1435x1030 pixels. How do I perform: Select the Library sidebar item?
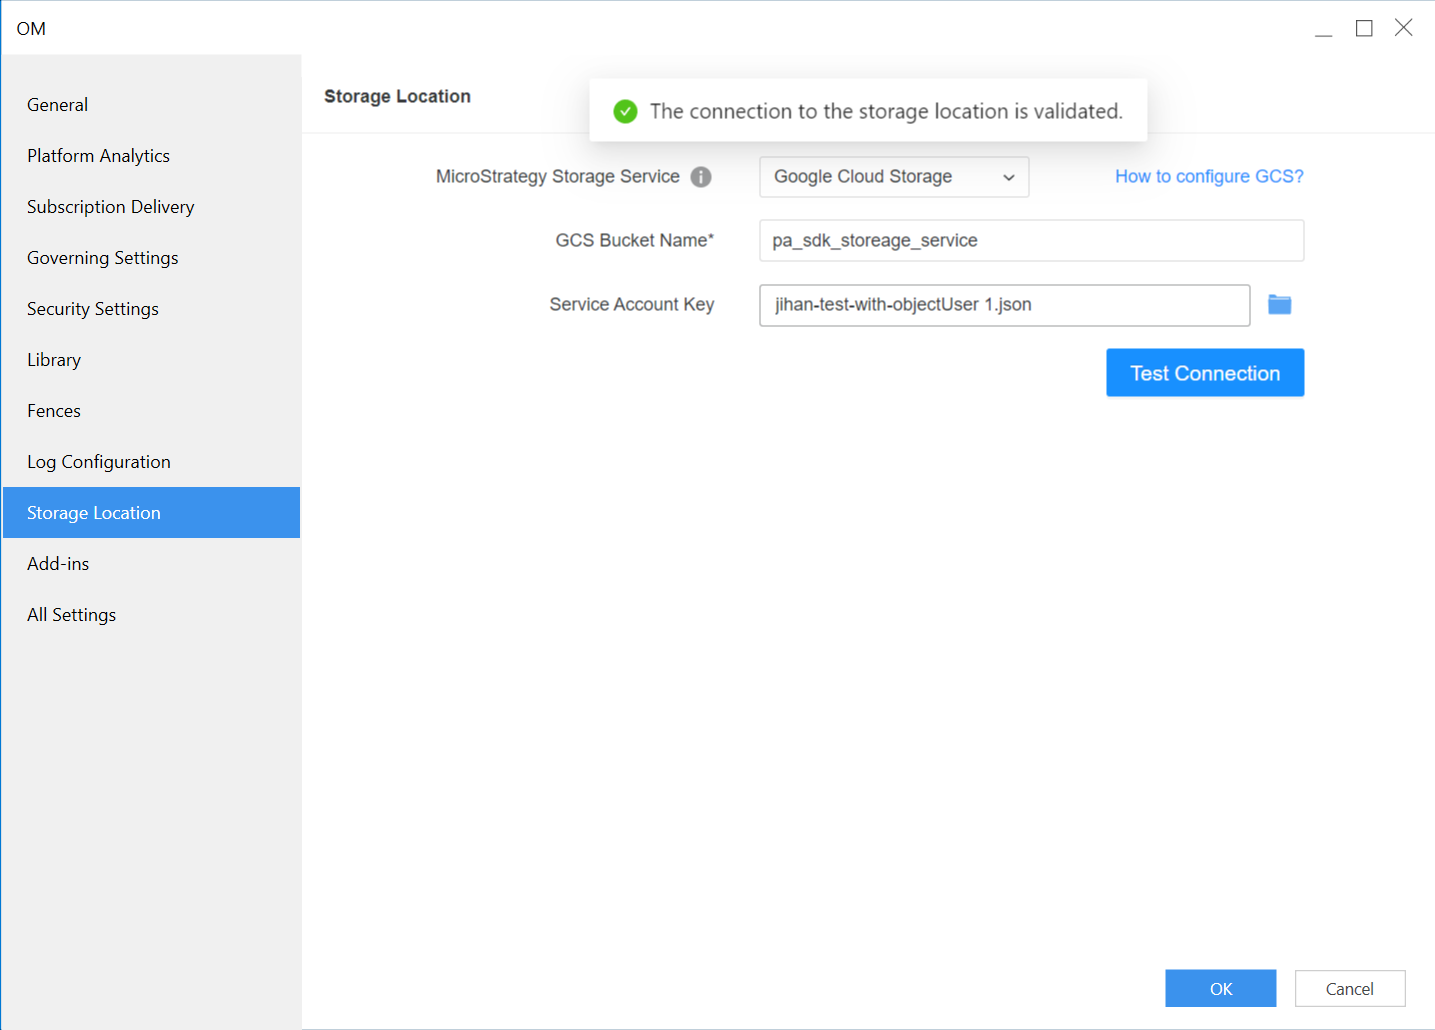(x=54, y=360)
